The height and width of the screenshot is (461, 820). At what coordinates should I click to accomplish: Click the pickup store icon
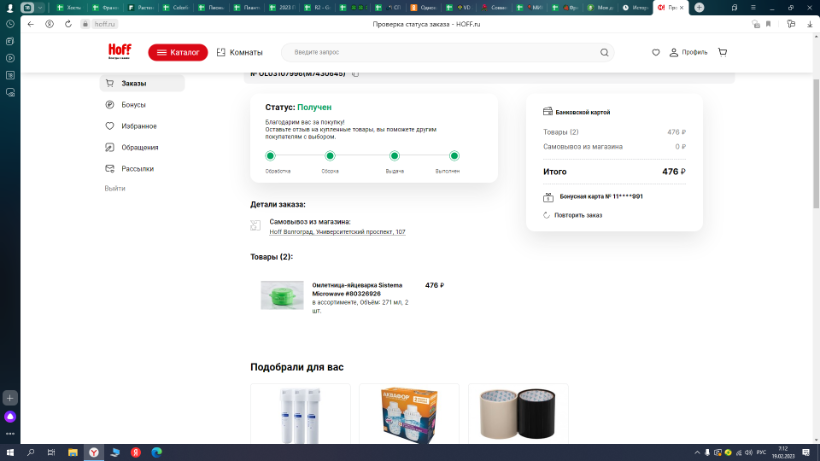click(x=255, y=226)
